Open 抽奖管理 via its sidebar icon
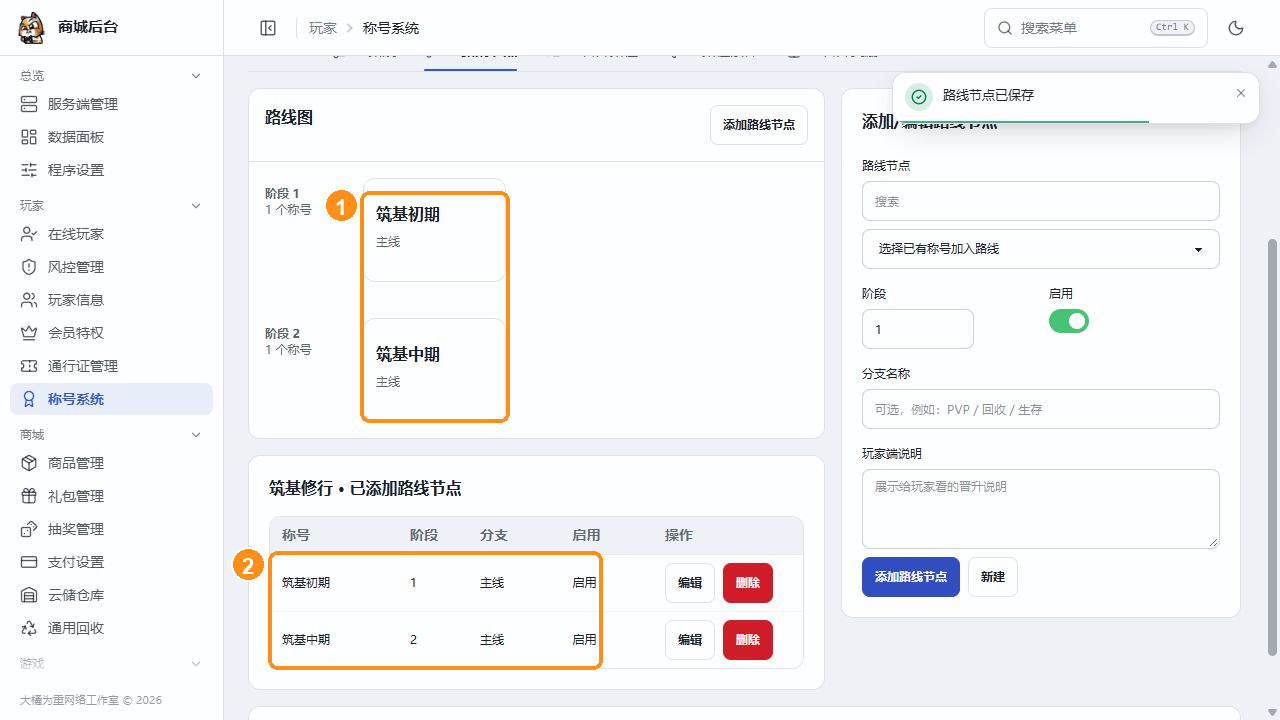This screenshot has width=1280, height=720. 29,529
